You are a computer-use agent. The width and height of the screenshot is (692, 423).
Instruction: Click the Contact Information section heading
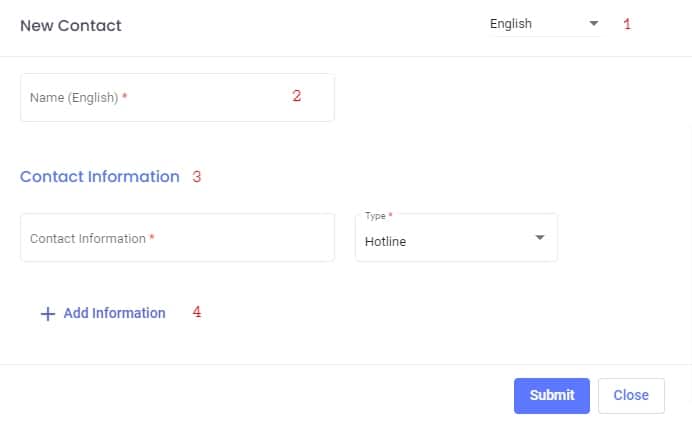tap(100, 177)
